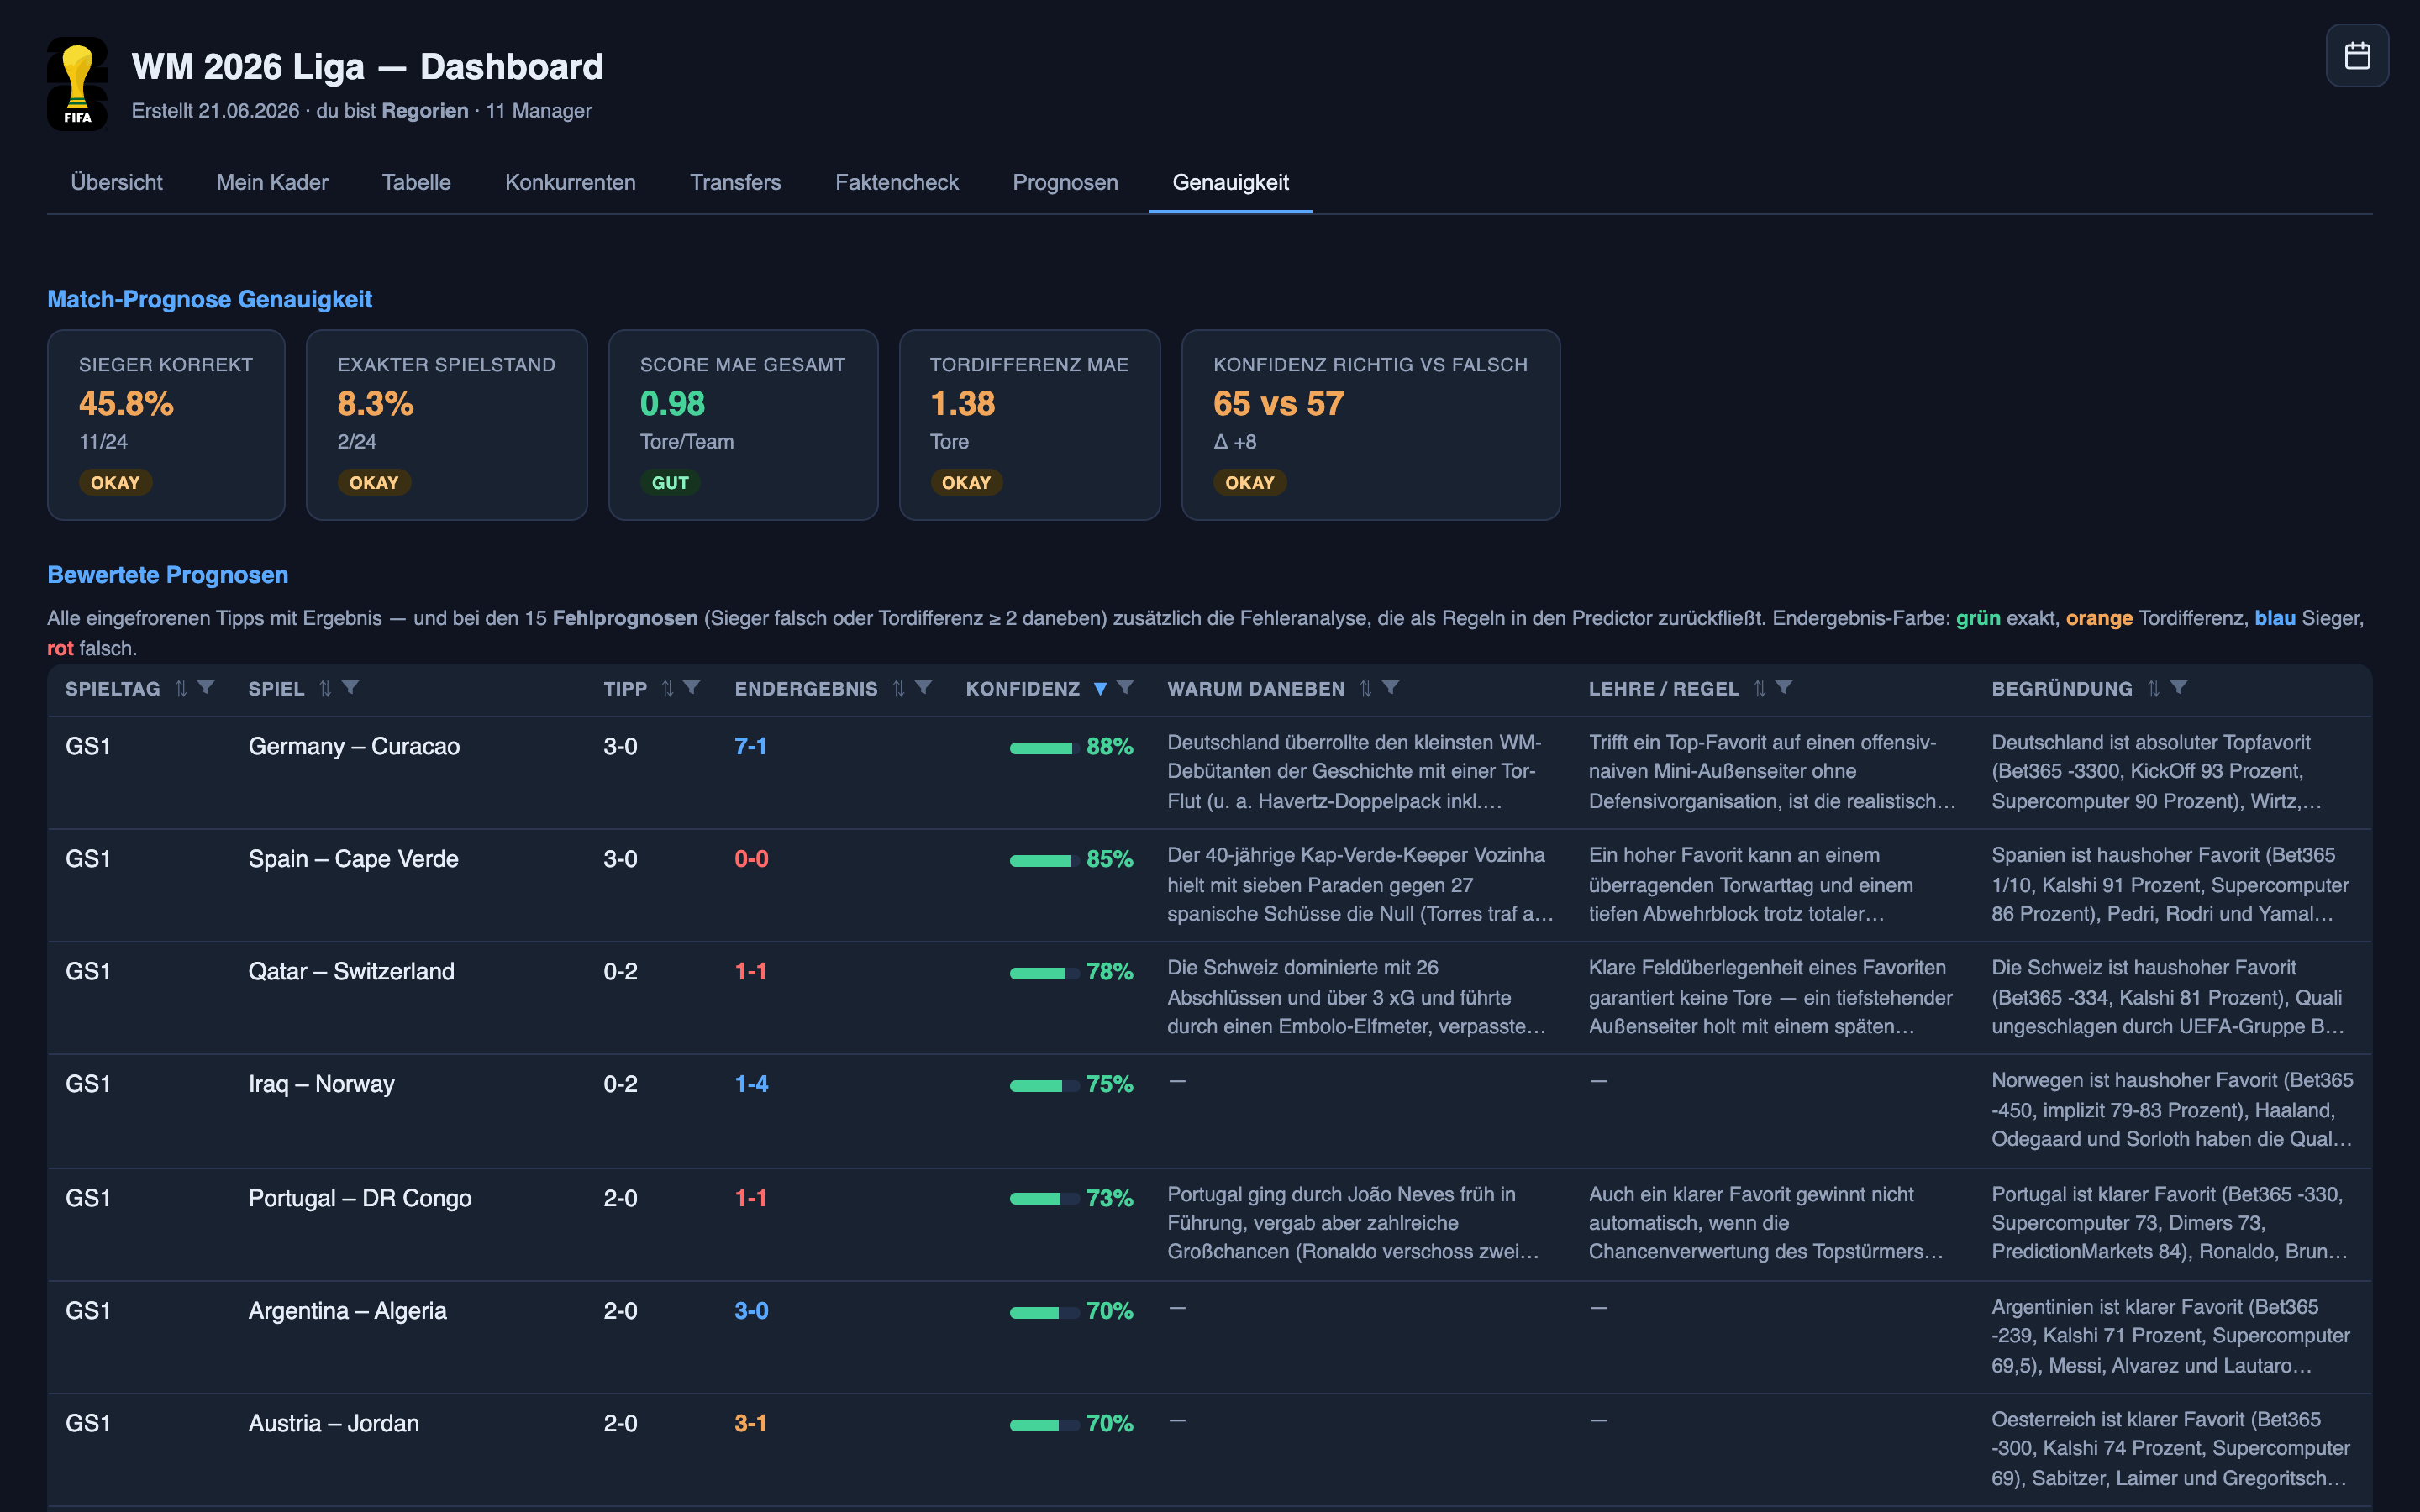Filter the Endergebnis column

coord(923,688)
